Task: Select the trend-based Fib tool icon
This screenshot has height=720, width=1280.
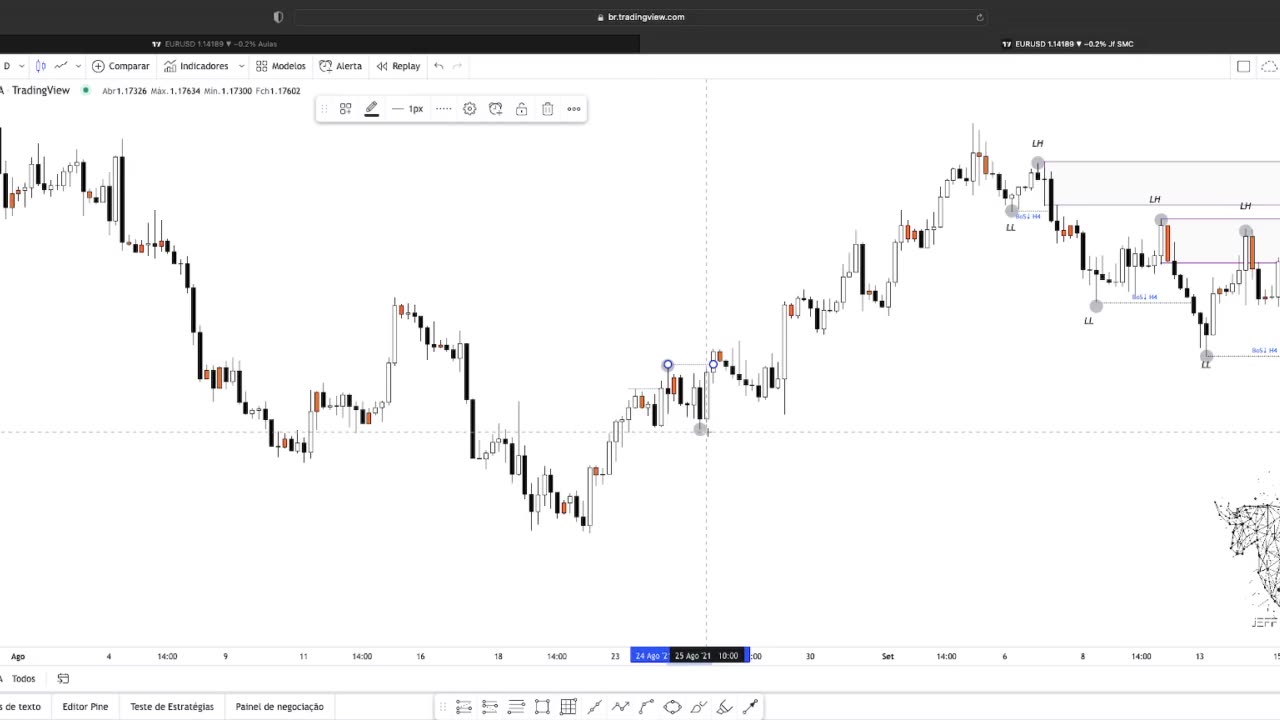Action: tap(464, 707)
